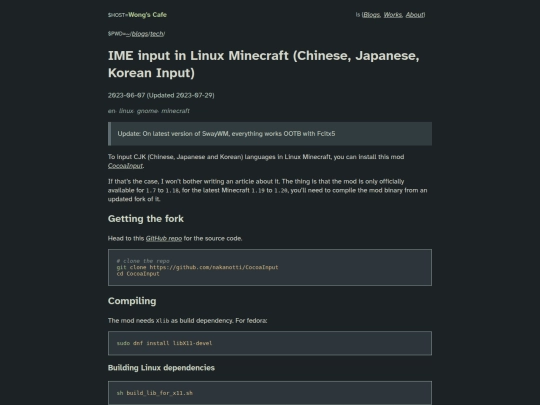Open the Blogs navigation link

(372, 15)
